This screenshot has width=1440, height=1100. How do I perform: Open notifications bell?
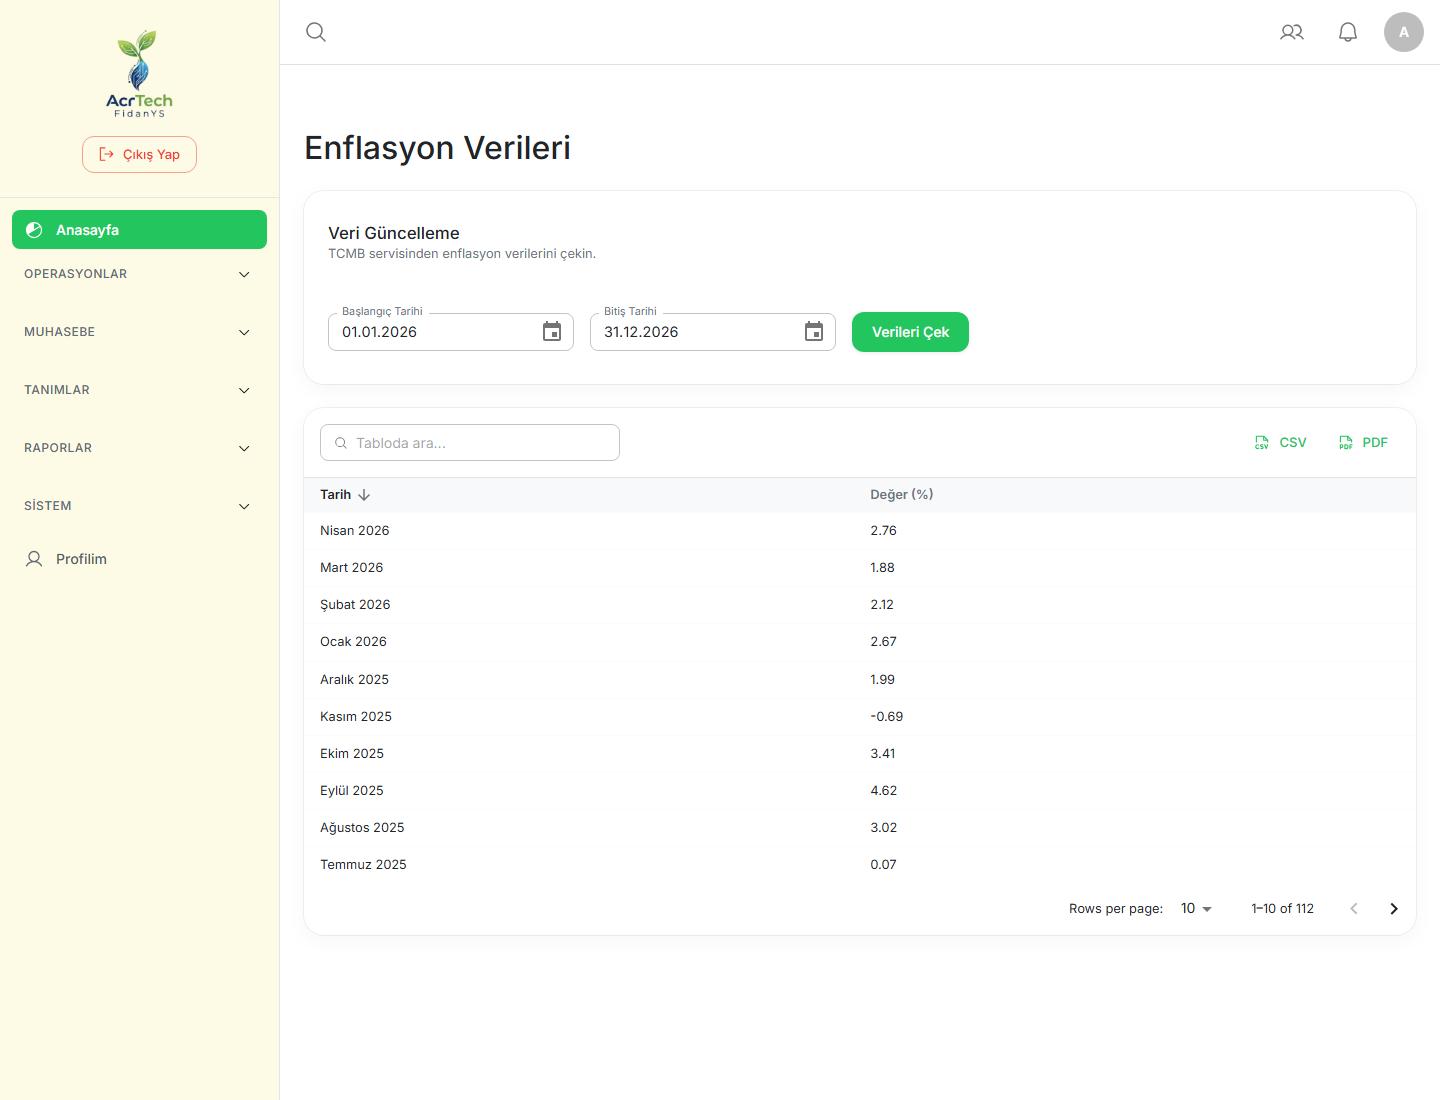(x=1348, y=32)
